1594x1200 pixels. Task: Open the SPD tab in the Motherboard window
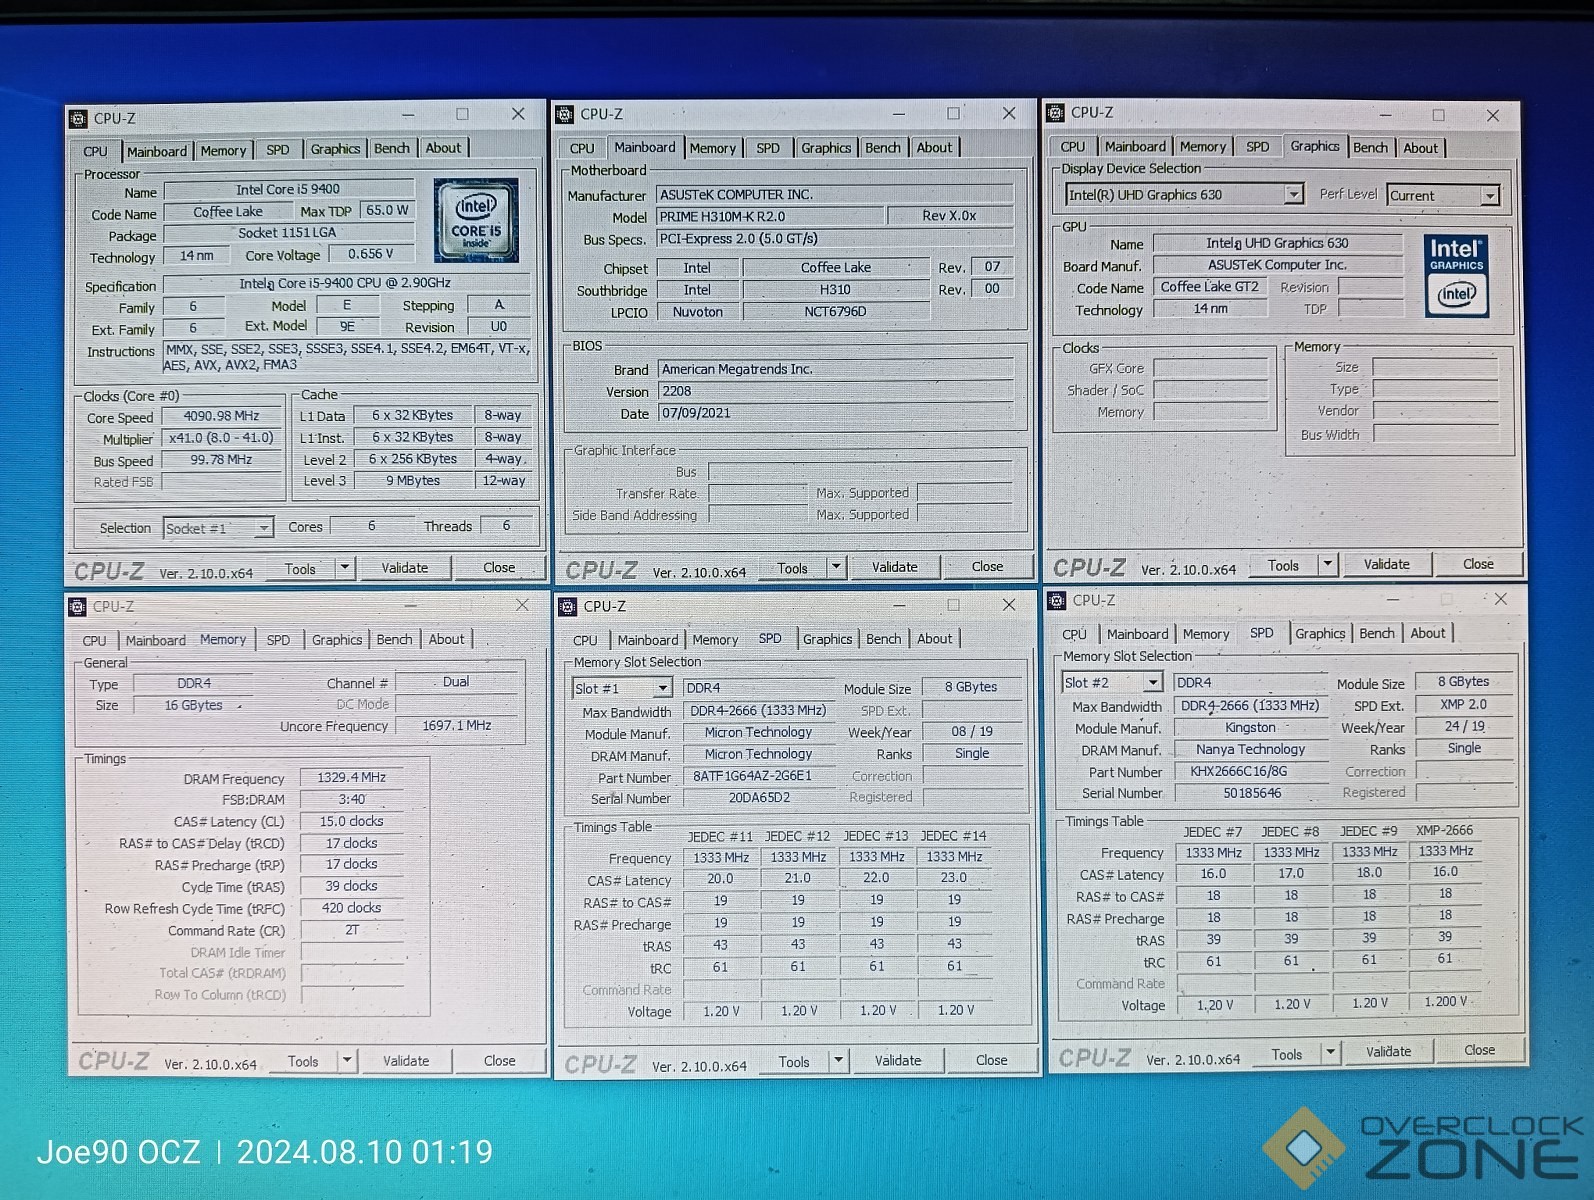[x=768, y=148]
